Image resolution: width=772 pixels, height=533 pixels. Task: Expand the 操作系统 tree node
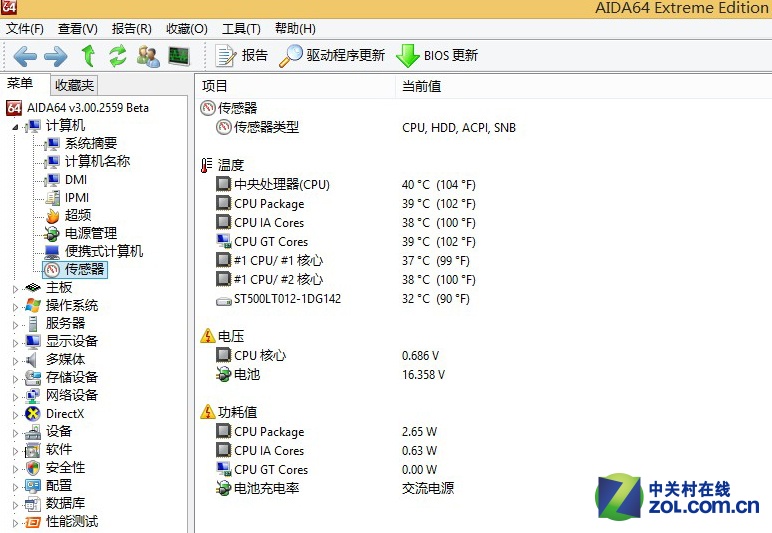click(x=15, y=307)
